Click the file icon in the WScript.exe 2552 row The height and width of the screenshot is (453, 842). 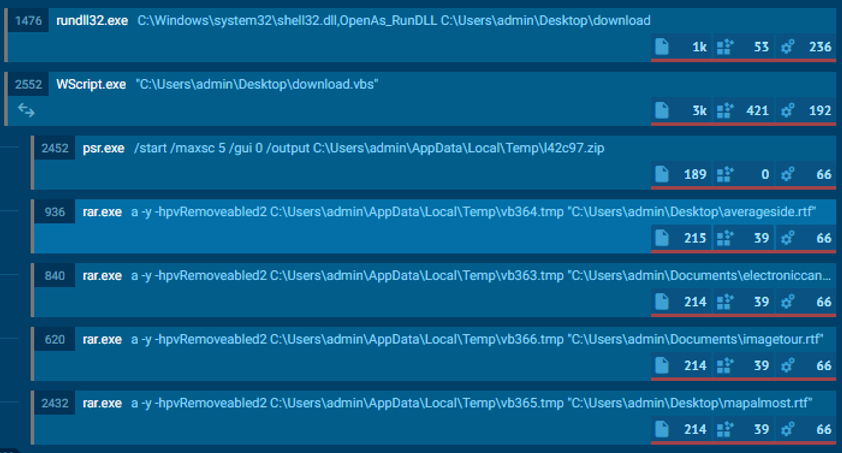click(x=662, y=111)
